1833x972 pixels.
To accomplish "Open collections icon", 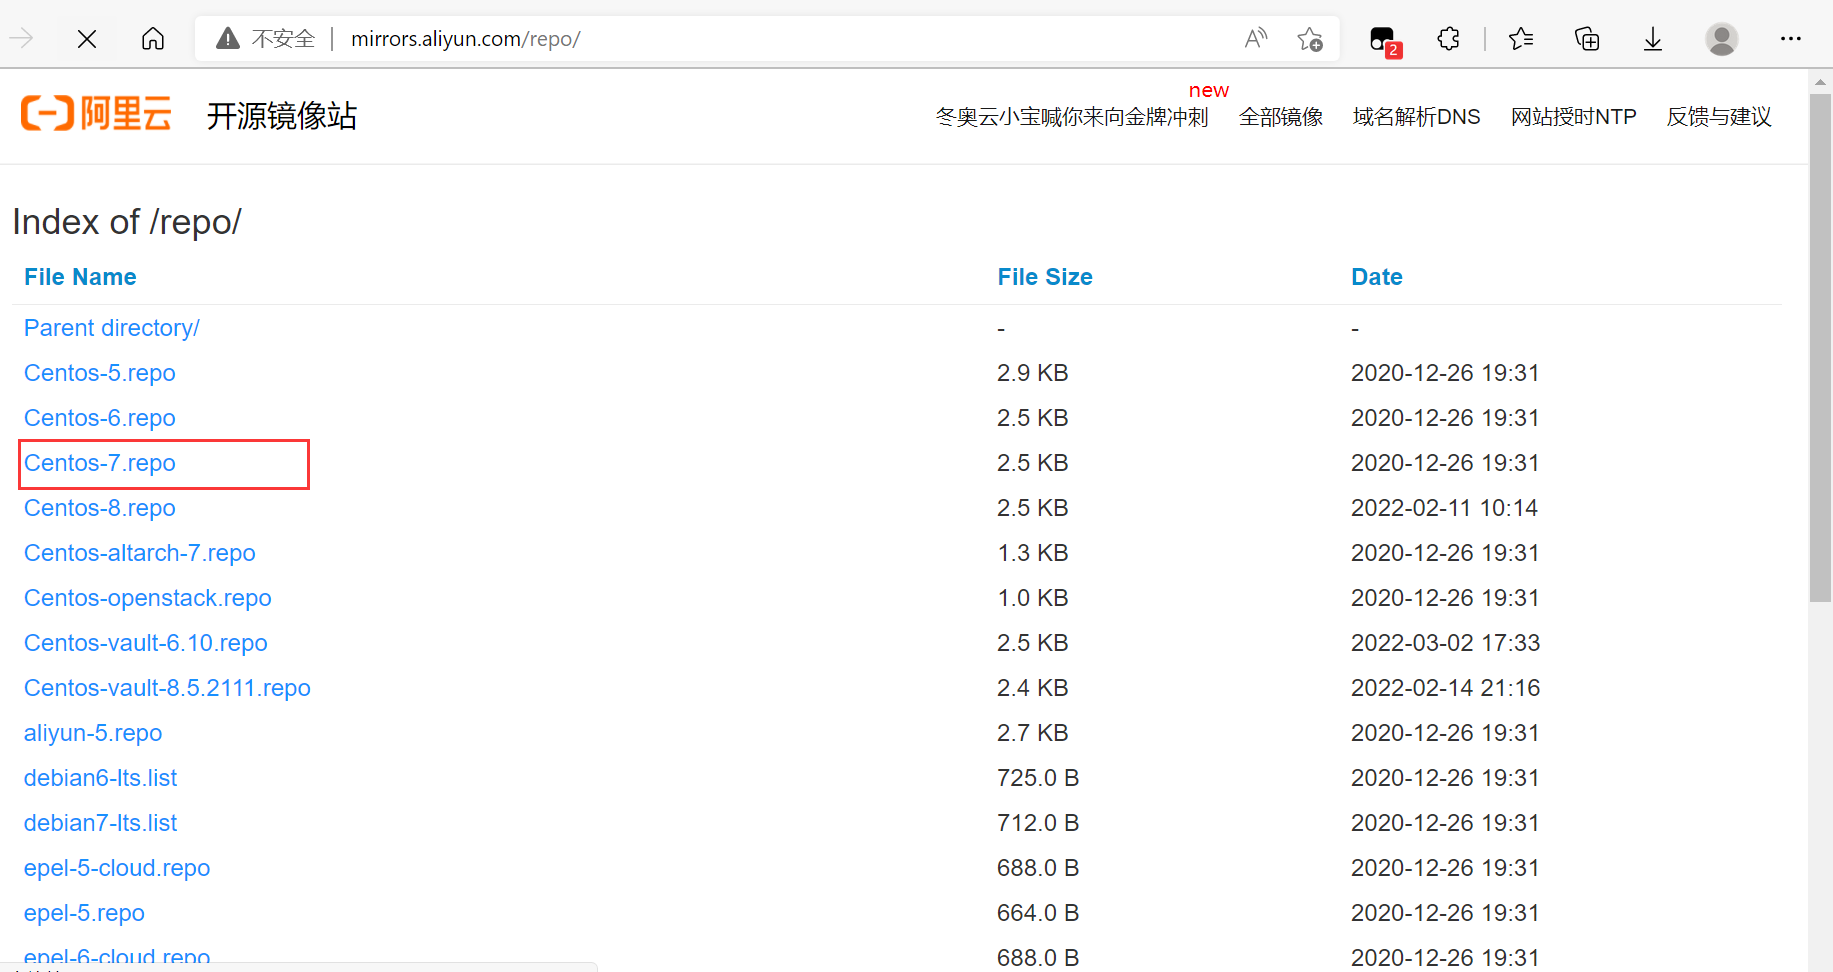I will 1587,39.
